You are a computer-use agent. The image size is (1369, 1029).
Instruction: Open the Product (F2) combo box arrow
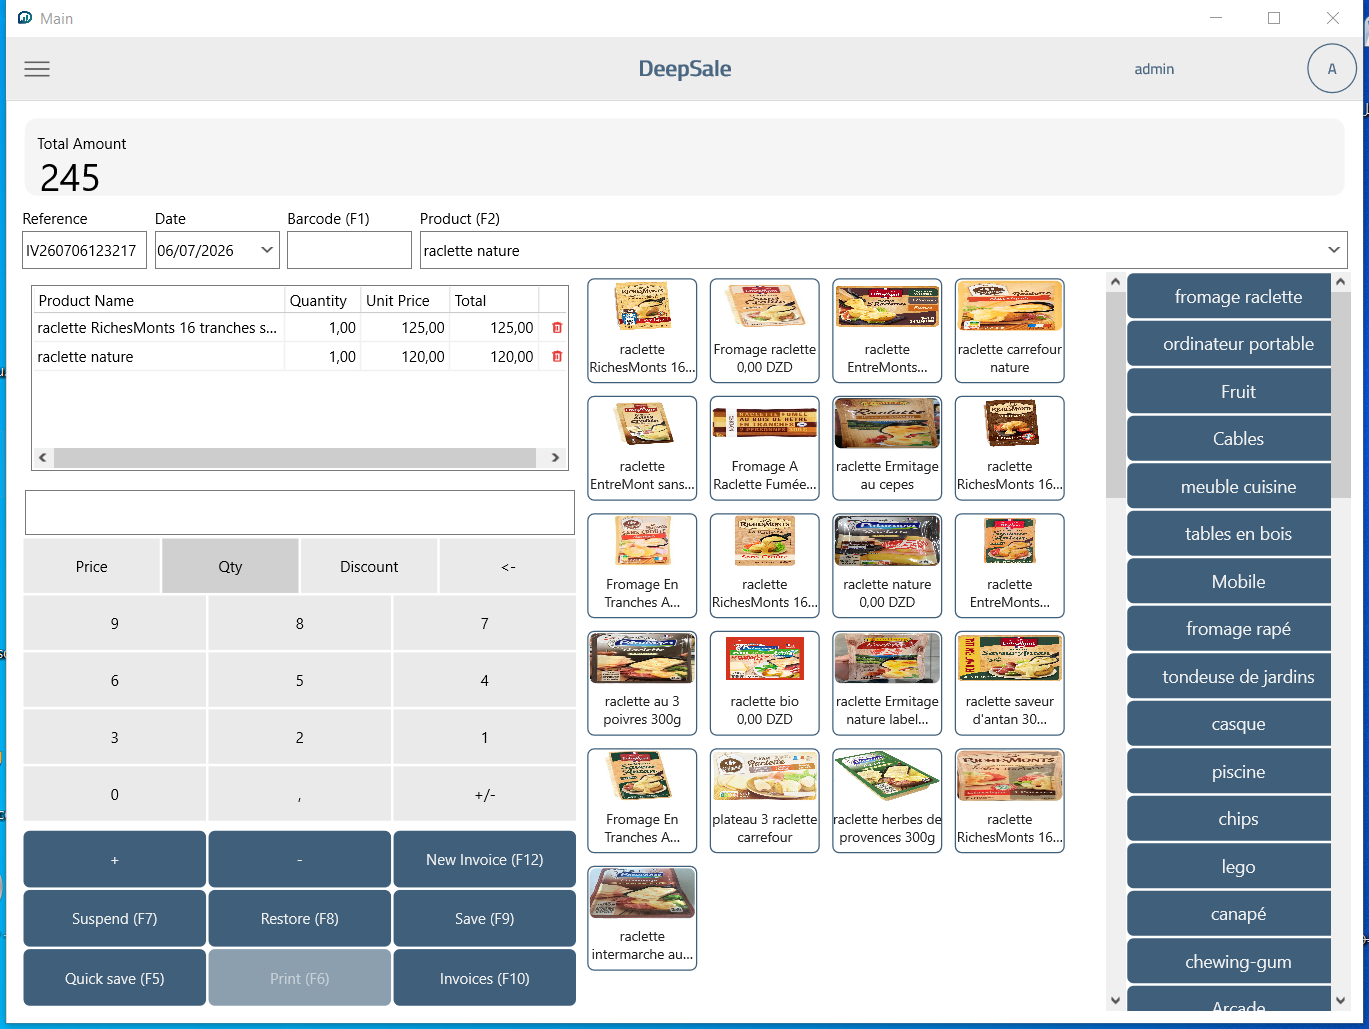point(1334,250)
